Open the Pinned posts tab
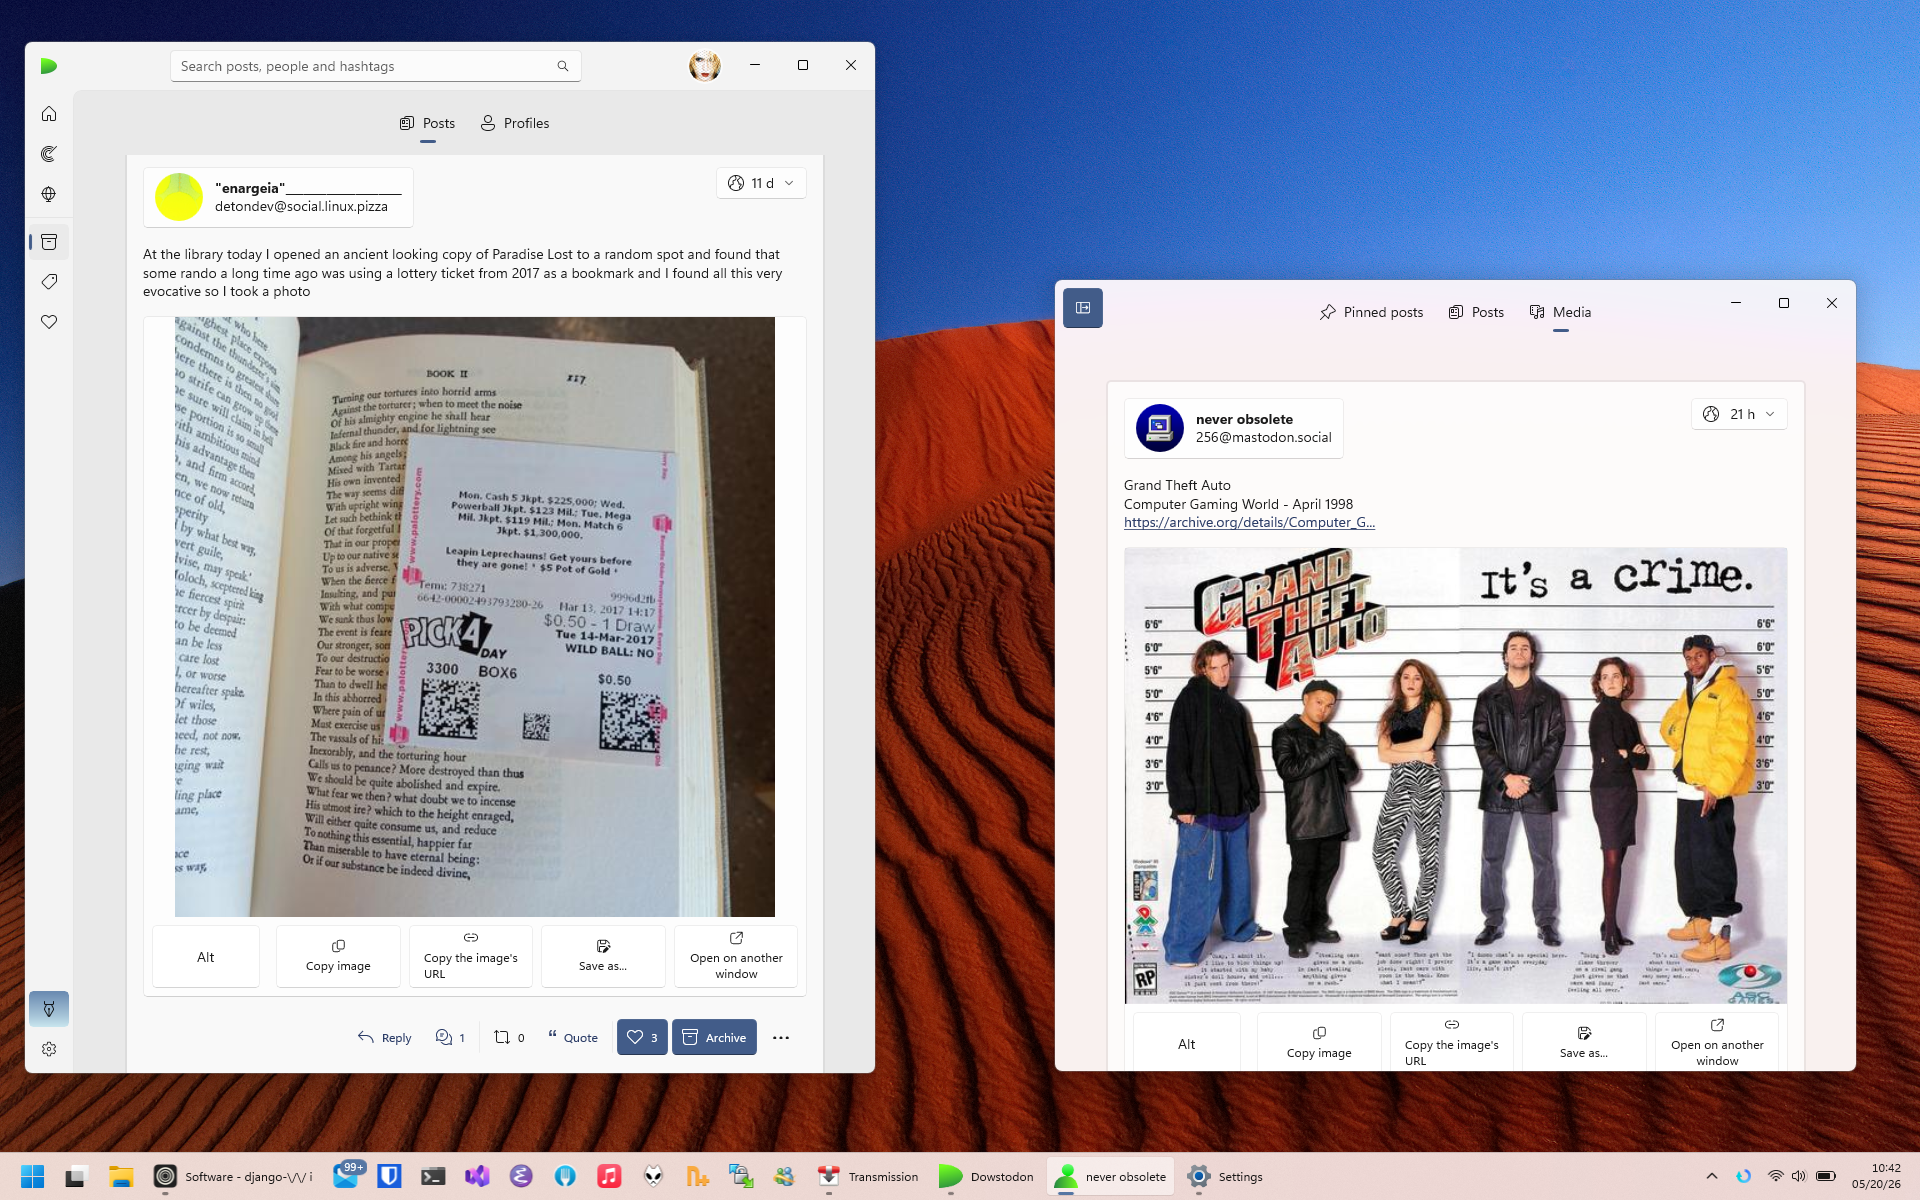 [1371, 312]
